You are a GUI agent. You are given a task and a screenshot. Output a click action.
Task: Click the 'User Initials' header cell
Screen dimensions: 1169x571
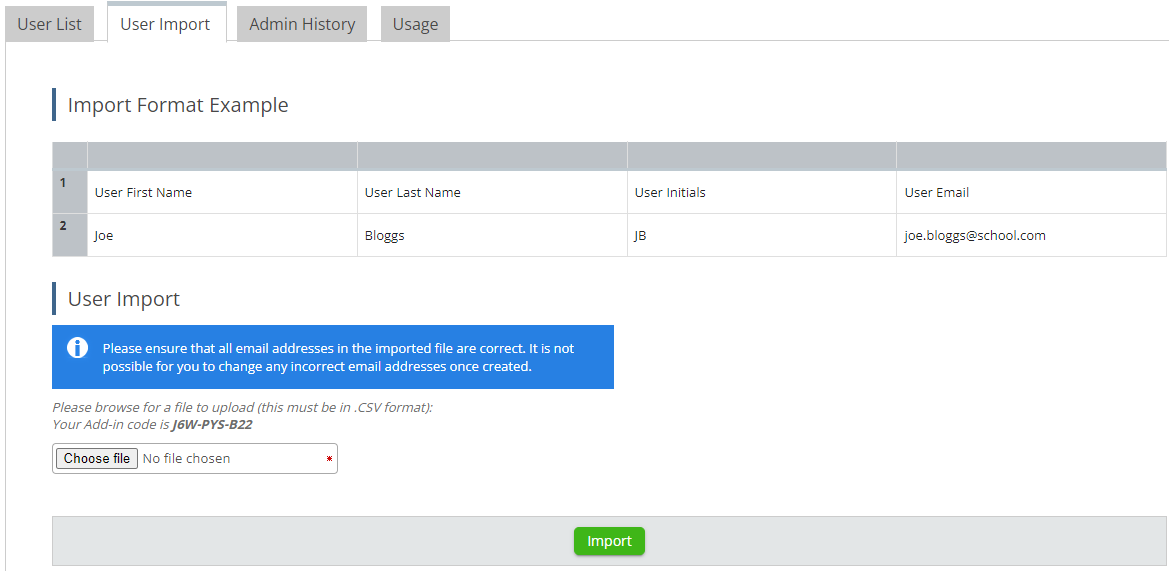tap(761, 192)
